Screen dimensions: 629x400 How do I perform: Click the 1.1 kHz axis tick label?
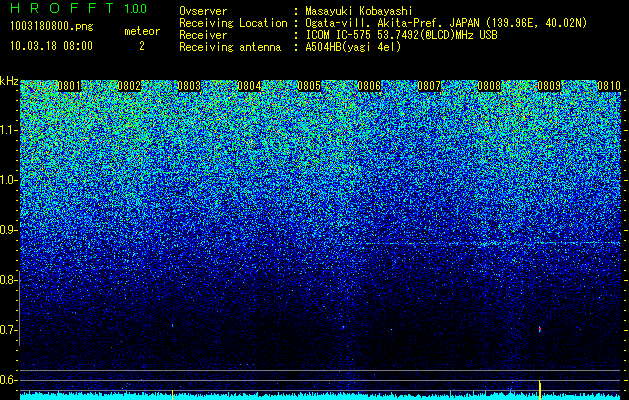pos(8,130)
